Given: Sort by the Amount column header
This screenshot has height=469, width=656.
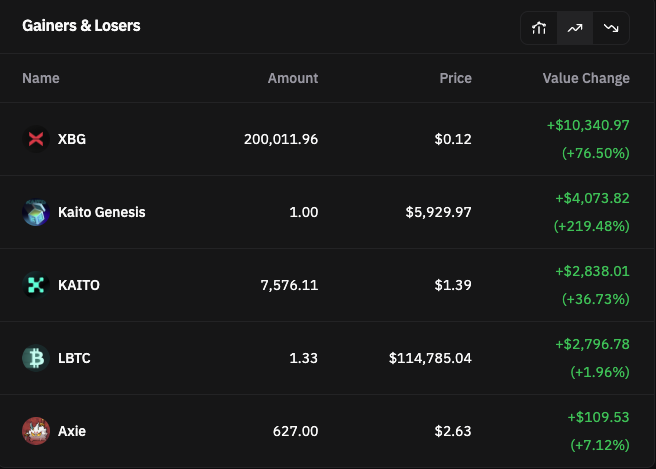Looking at the screenshot, I should click(x=293, y=78).
